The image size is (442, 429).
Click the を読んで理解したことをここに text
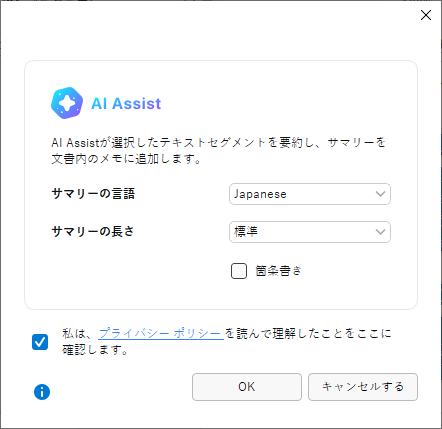pos(308,333)
